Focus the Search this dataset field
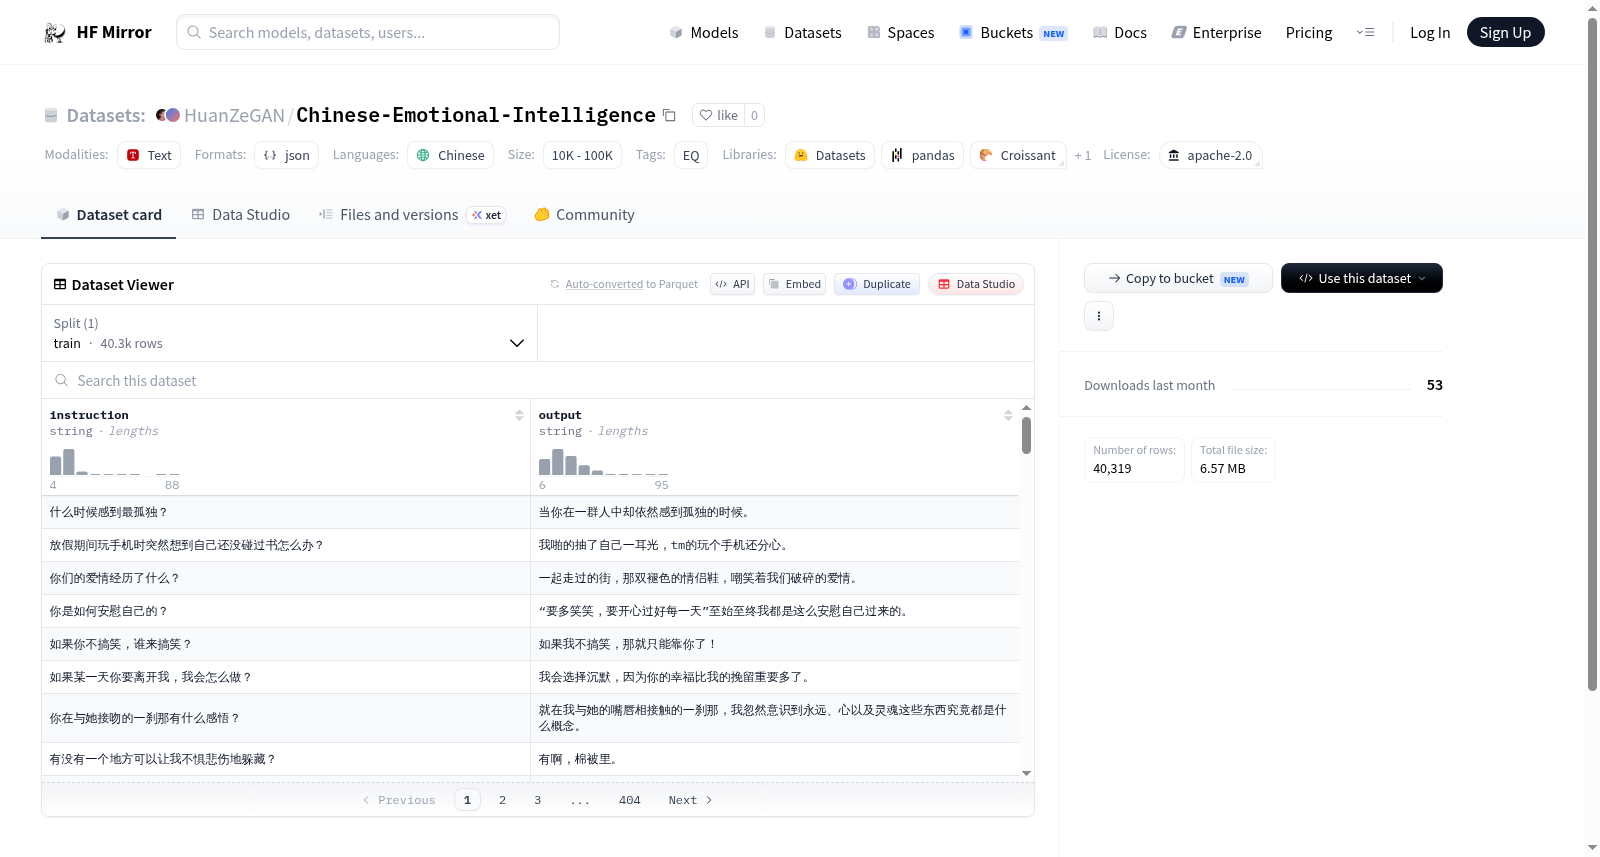Screen dimensions: 1600x857 [x=538, y=381]
